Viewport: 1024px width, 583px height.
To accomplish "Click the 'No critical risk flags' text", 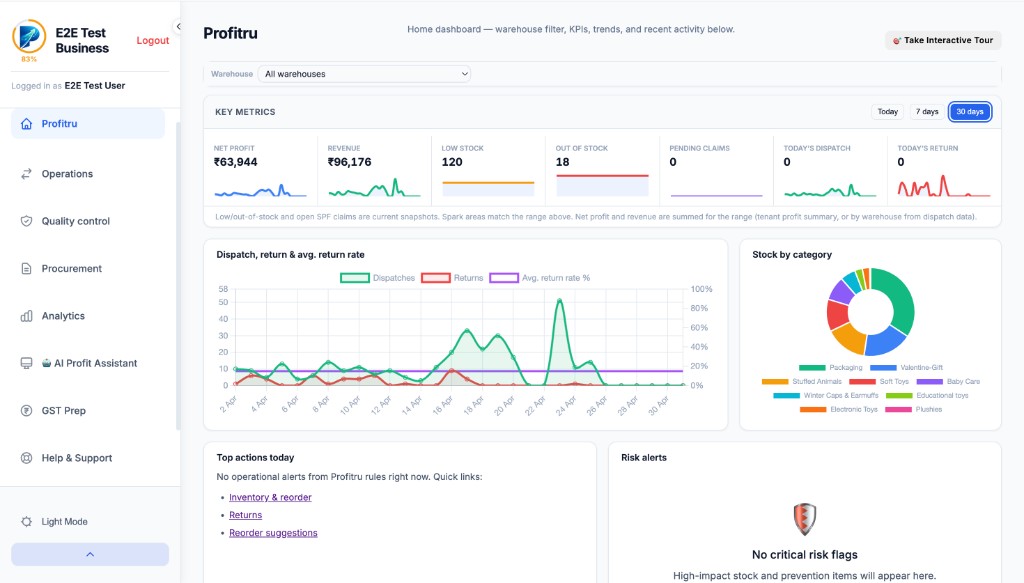I will pos(805,555).
